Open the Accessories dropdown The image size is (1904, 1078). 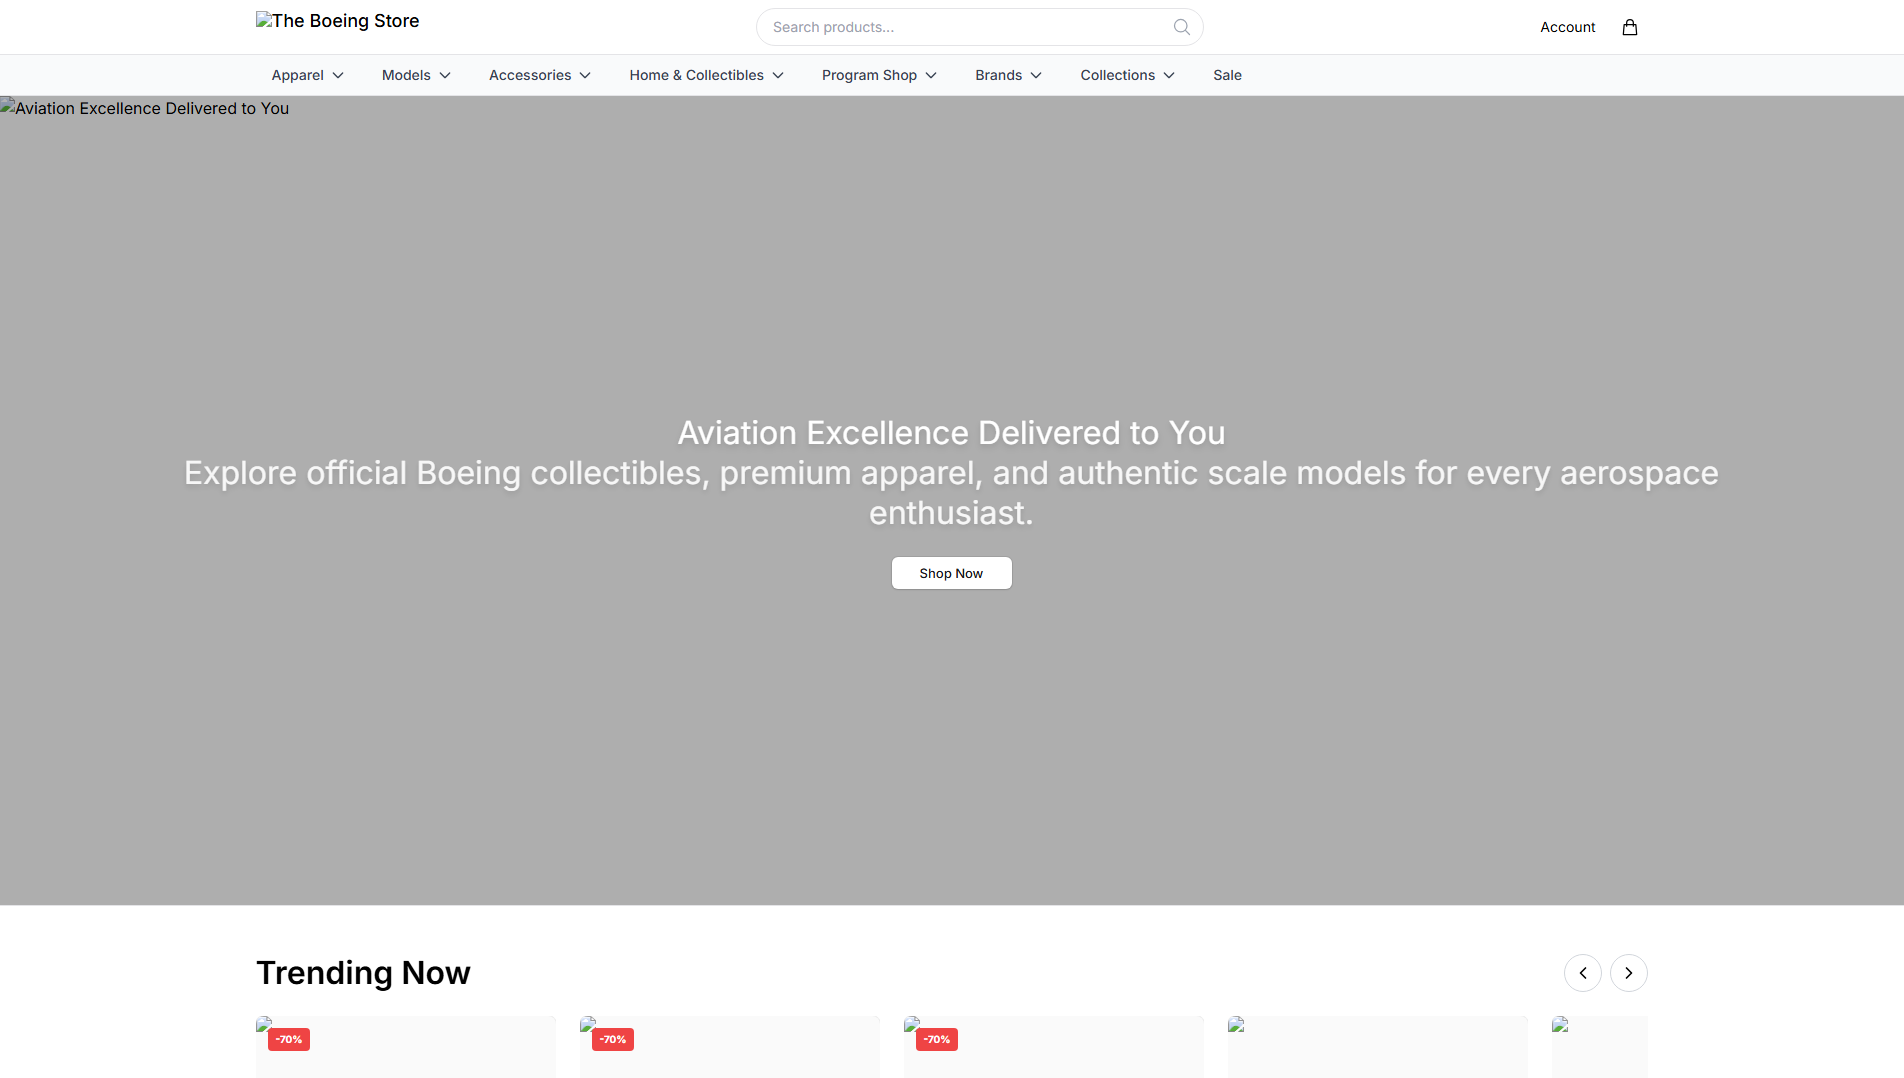click(540, 75)
